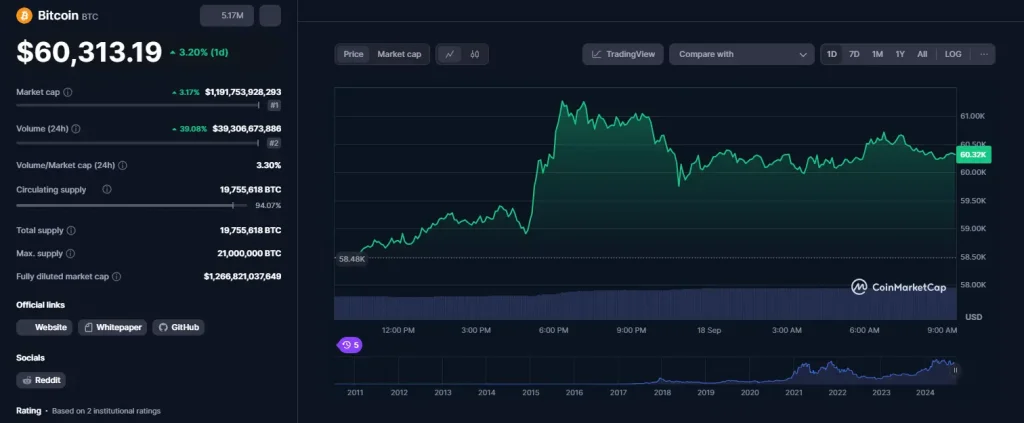1024x423 pixels.
Task: Show Circulating supply info icon
Action: pos(107,189)
